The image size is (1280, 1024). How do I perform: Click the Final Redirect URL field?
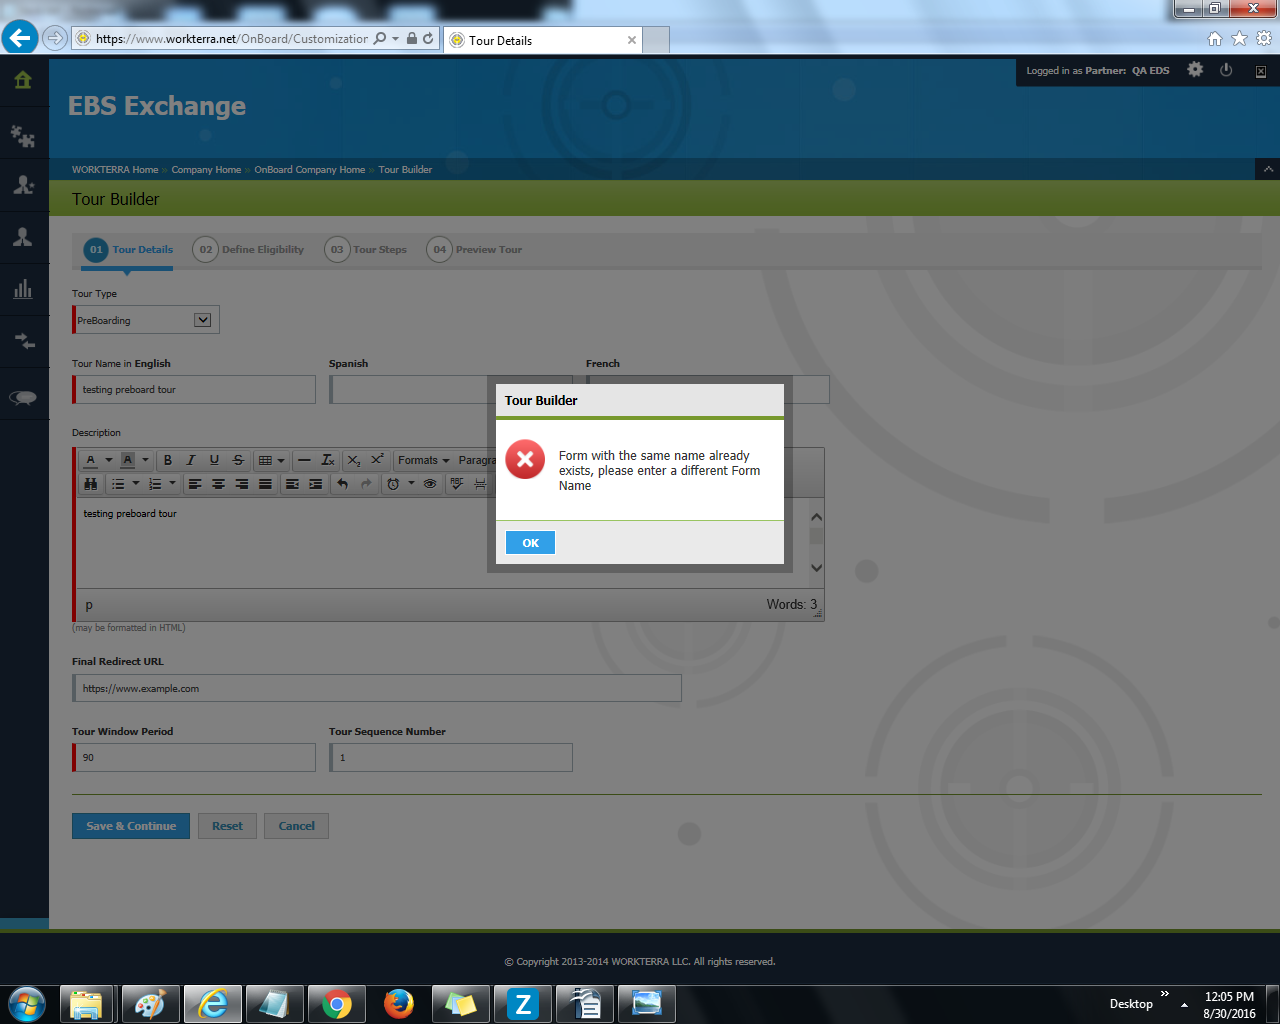(x=377, y=688)
